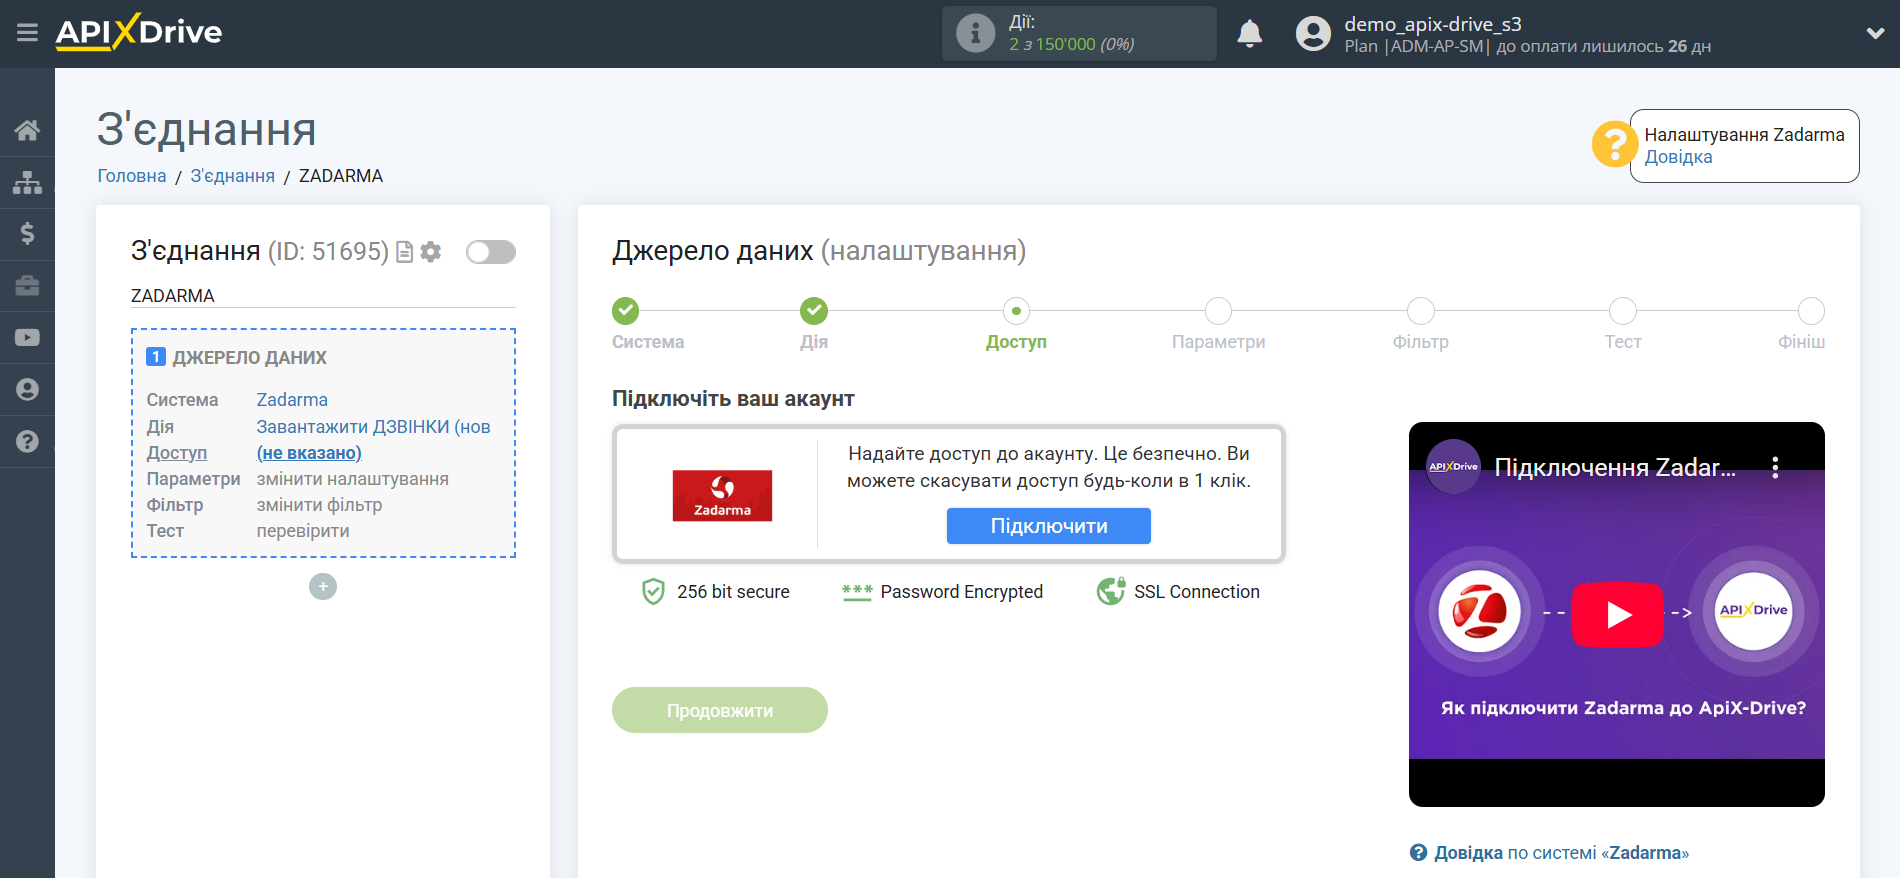Open the connections sitemap sidebar icon
1900x878 pixels.
point(27,182)
